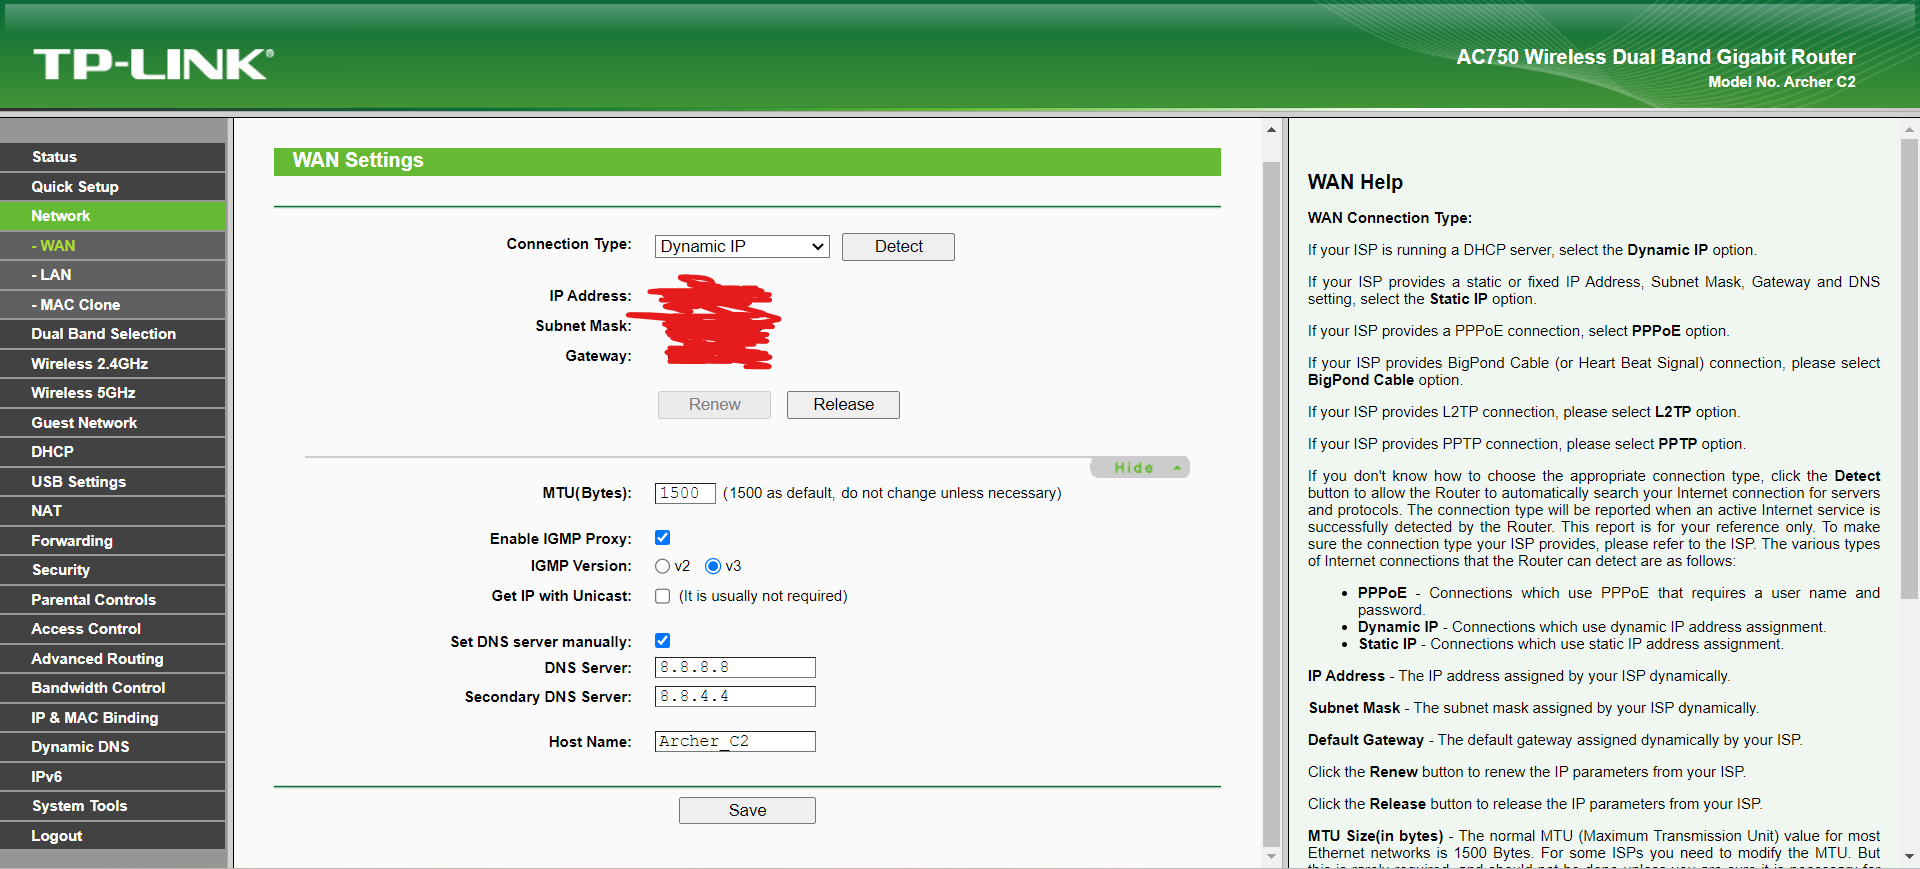Screen dimensions: 1920x869
Task: Open Guest Network settings
Action: point(113,423)
